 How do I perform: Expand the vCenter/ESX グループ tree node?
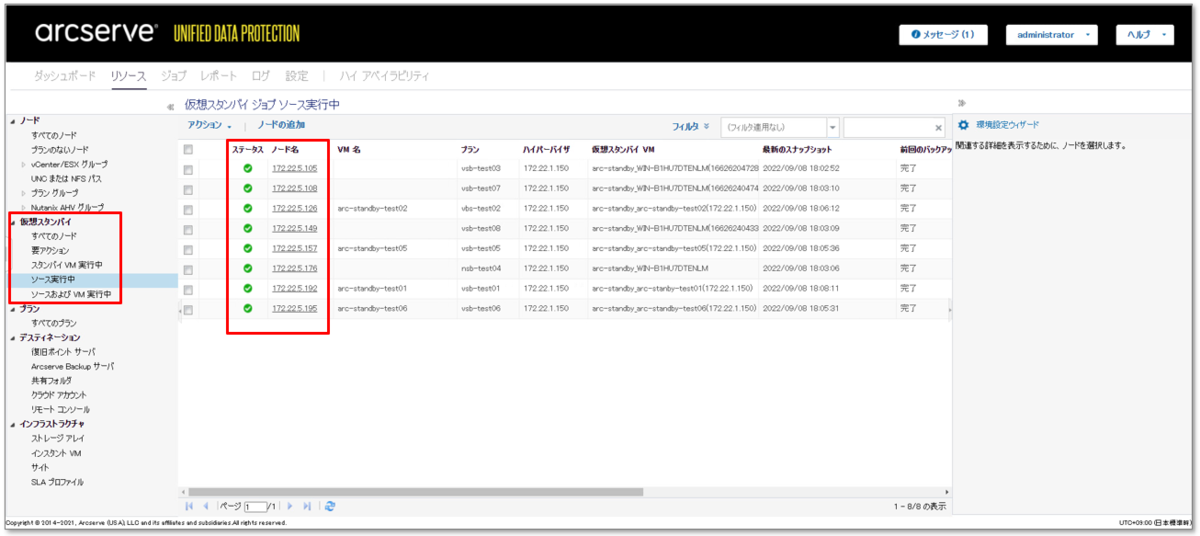click(x=24, y=164)
